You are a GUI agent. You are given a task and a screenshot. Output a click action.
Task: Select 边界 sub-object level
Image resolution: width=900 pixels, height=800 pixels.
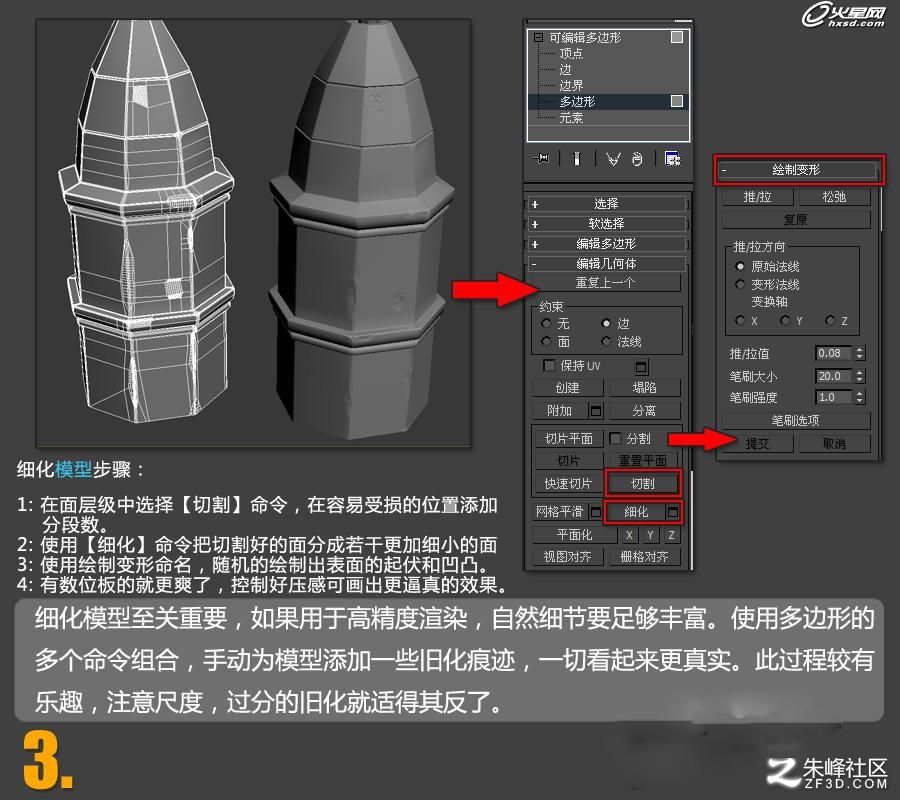click(x=571, y=86)
